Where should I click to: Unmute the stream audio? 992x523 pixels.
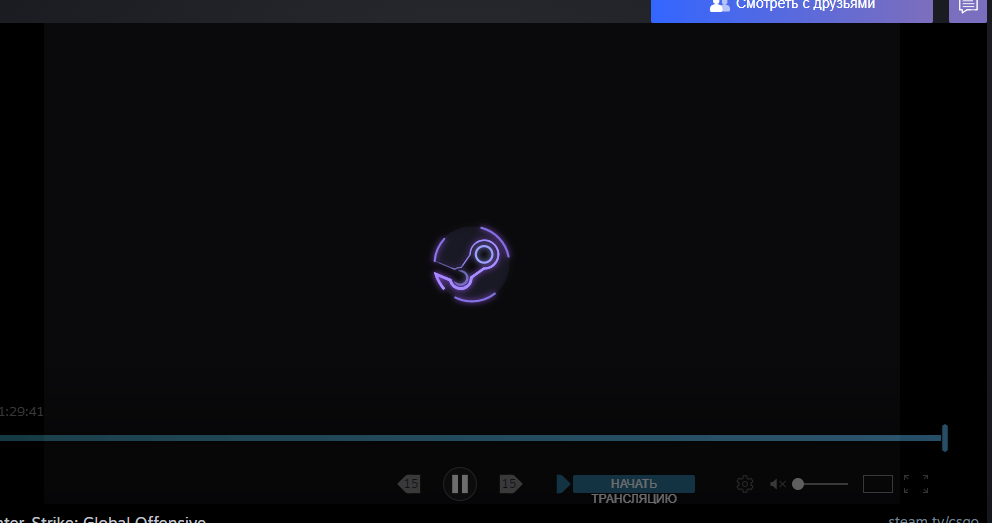point(778,484)
